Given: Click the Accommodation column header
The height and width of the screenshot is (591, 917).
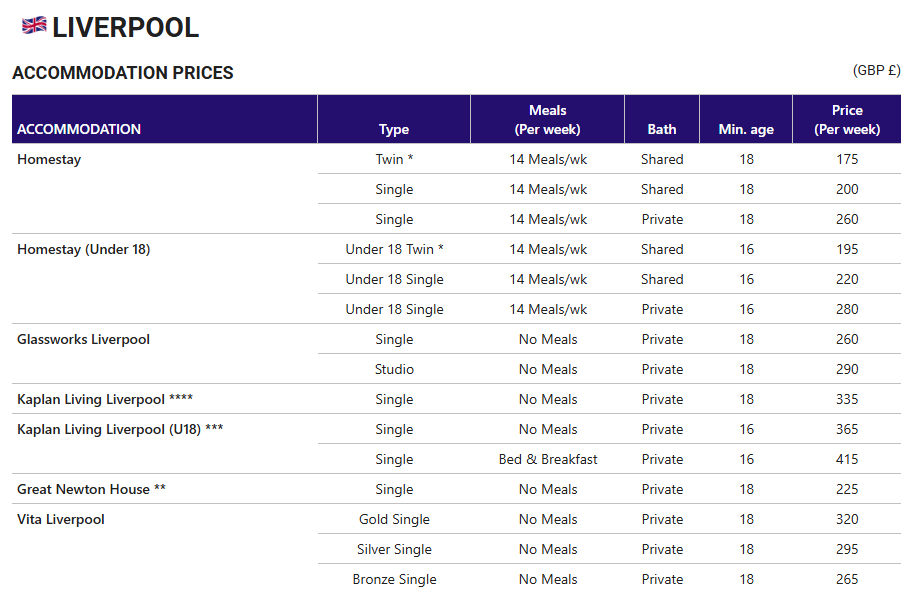Looking at the screenshot, I should coord(79,129).
